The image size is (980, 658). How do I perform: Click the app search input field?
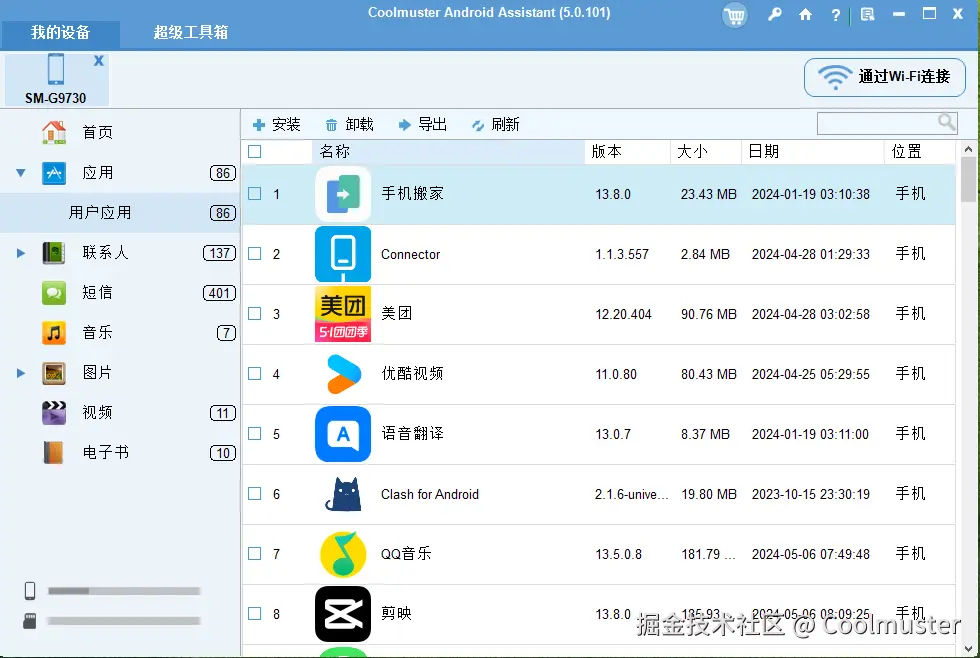pyautogui.click(x=878, y=123)
